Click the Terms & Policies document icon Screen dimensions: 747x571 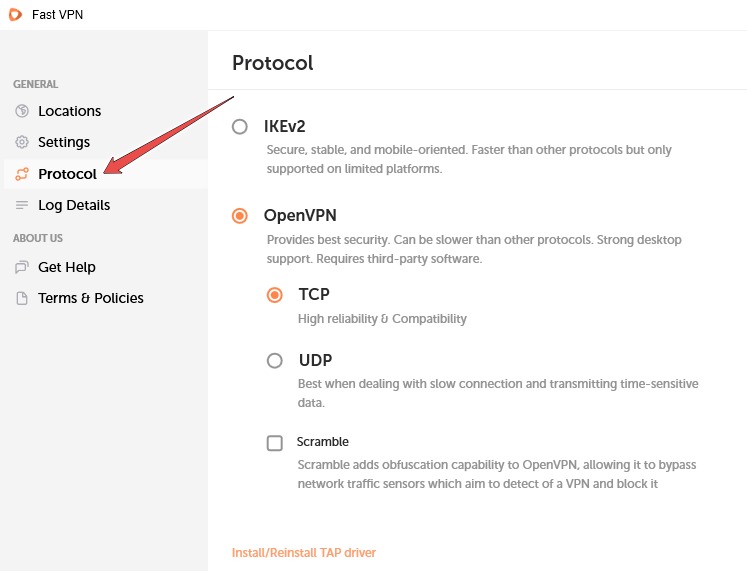coord(22,298)
